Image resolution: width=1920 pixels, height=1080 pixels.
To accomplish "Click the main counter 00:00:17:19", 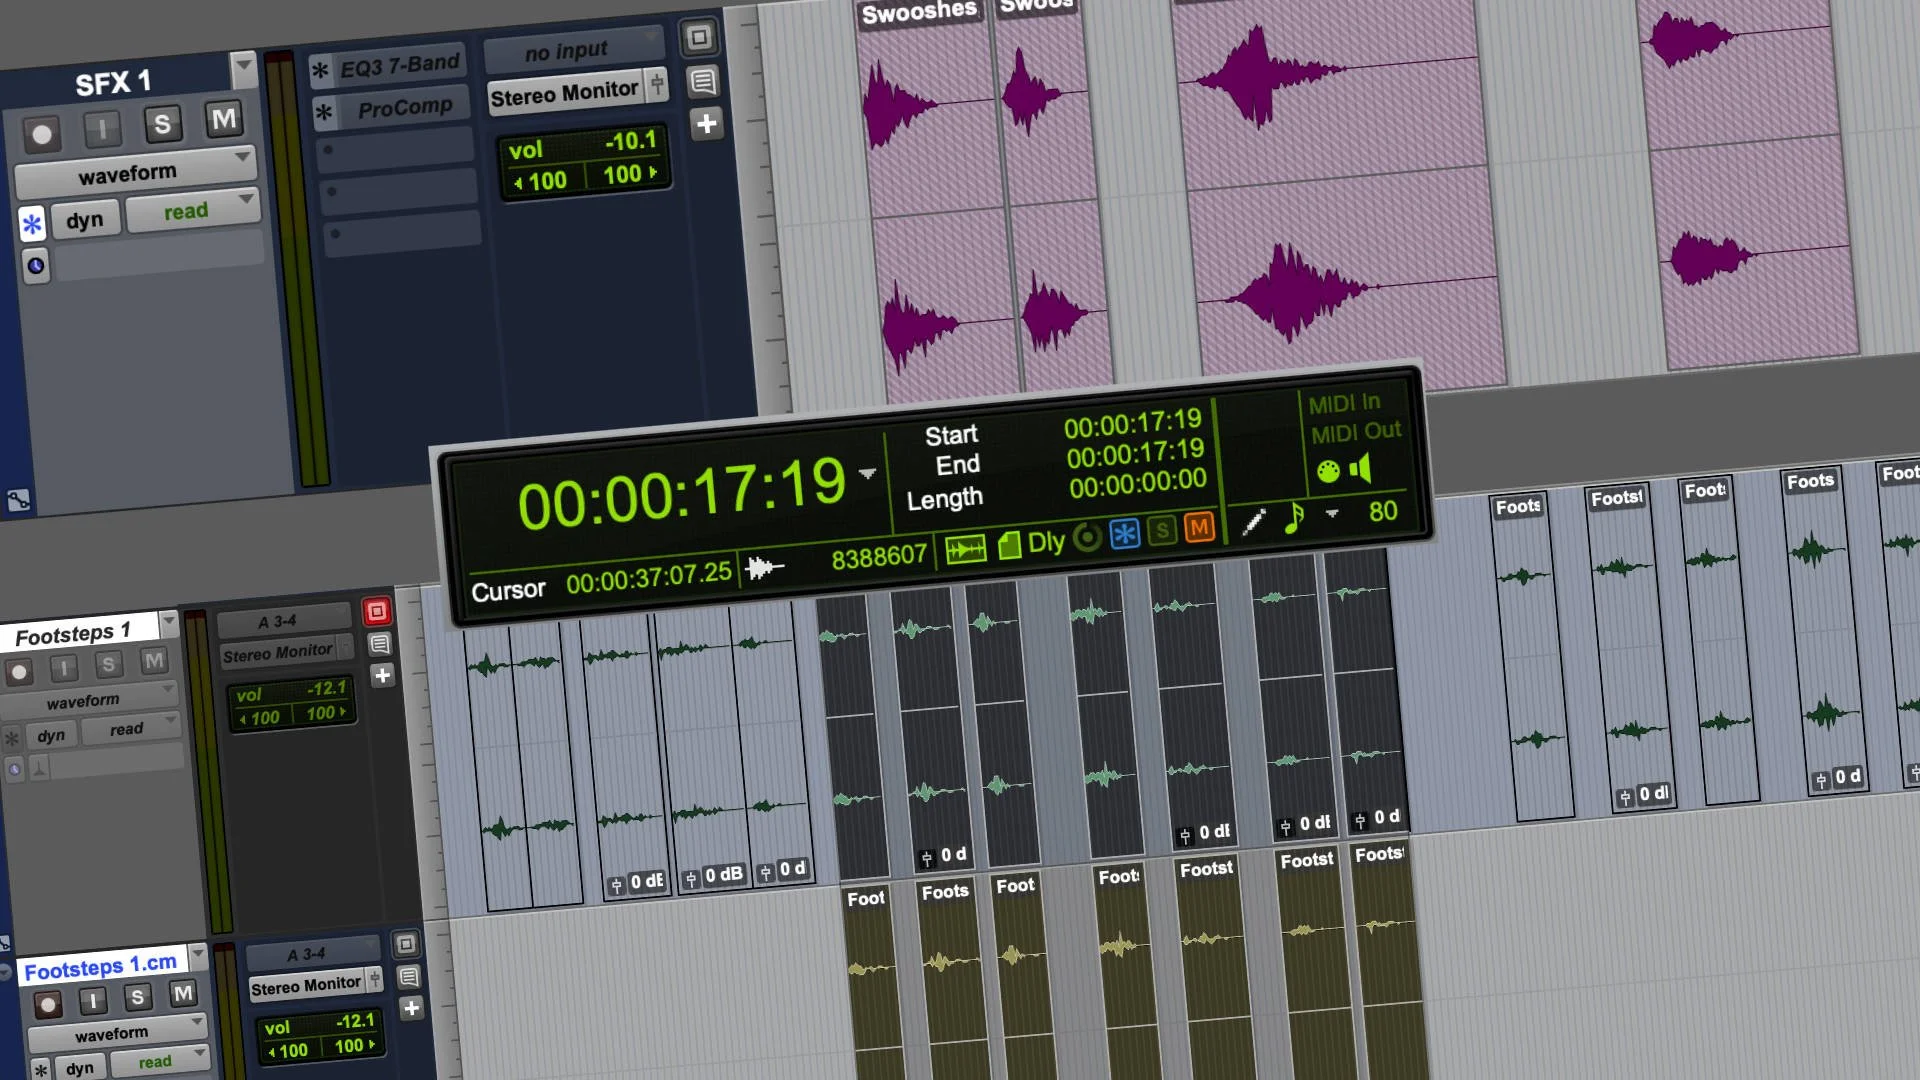I will pyautogui.click(x=682, y=493).
